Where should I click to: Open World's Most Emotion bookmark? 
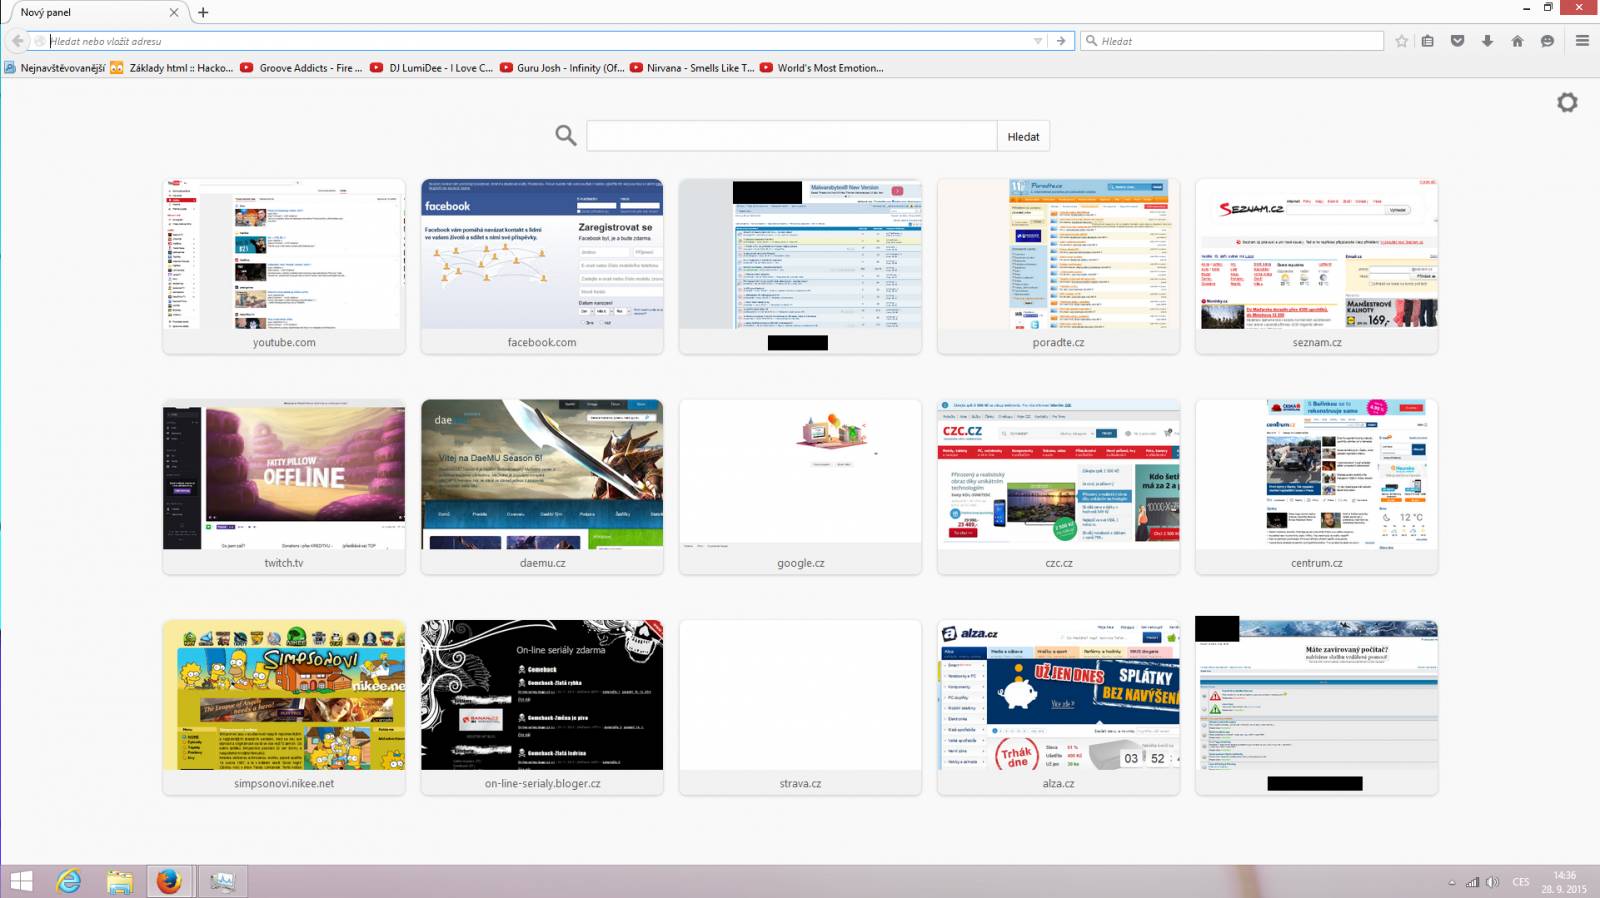(x=821, y=68)
